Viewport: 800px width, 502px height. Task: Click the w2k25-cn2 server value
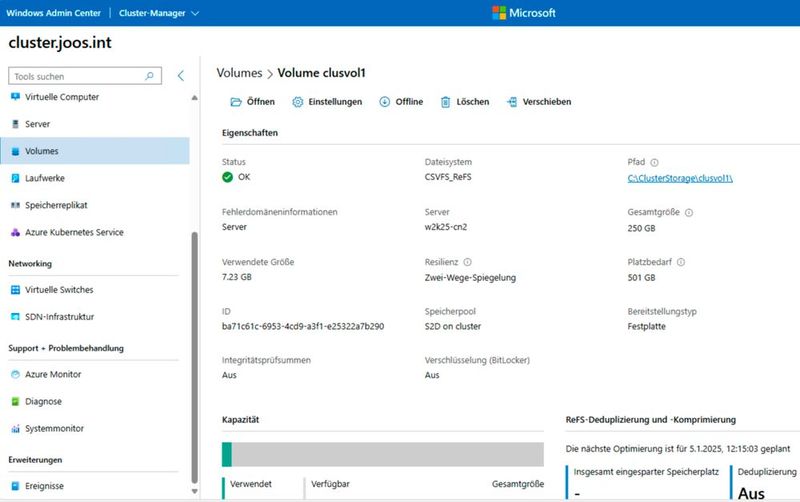point(446,227)
